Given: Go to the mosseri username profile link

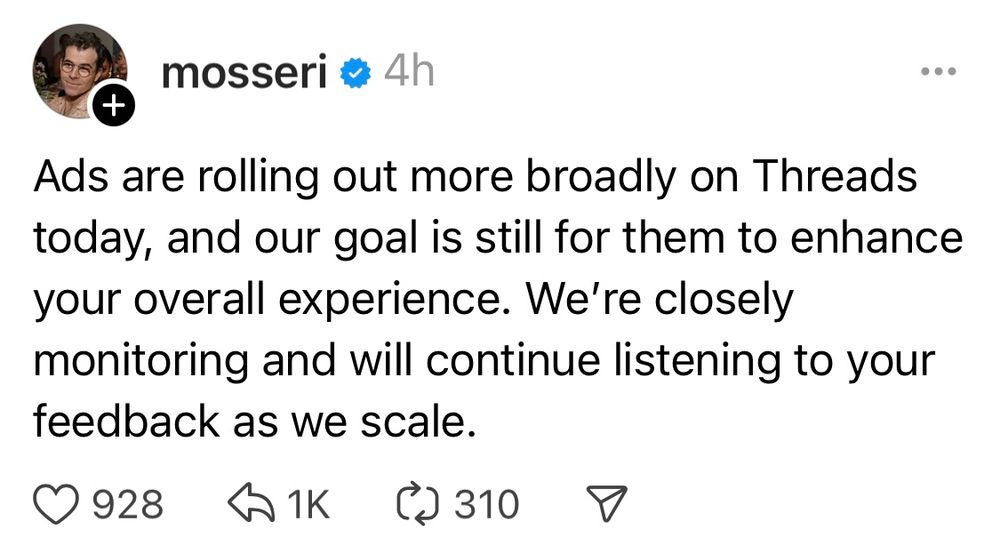Looking at the screenshot, I should click(243, 73).
